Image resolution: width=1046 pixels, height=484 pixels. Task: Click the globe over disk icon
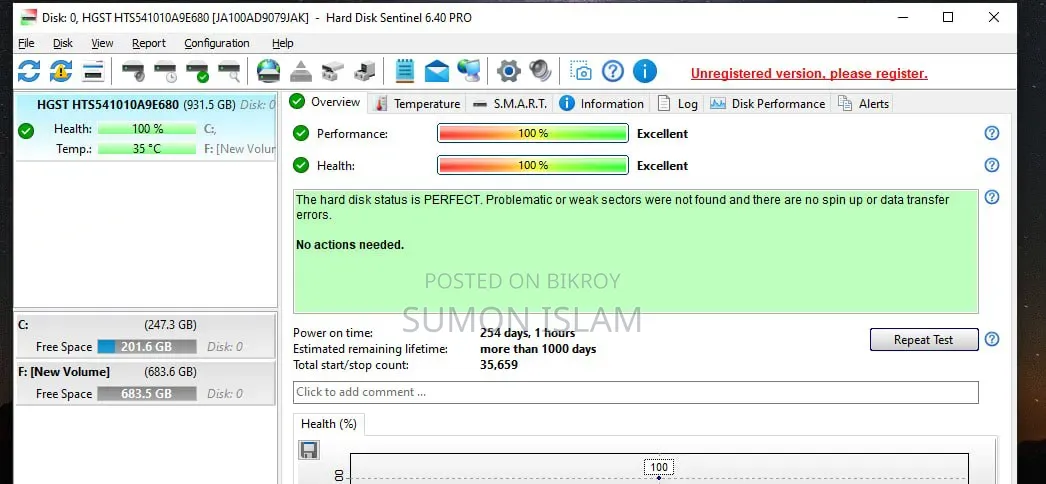pos(268,71)
